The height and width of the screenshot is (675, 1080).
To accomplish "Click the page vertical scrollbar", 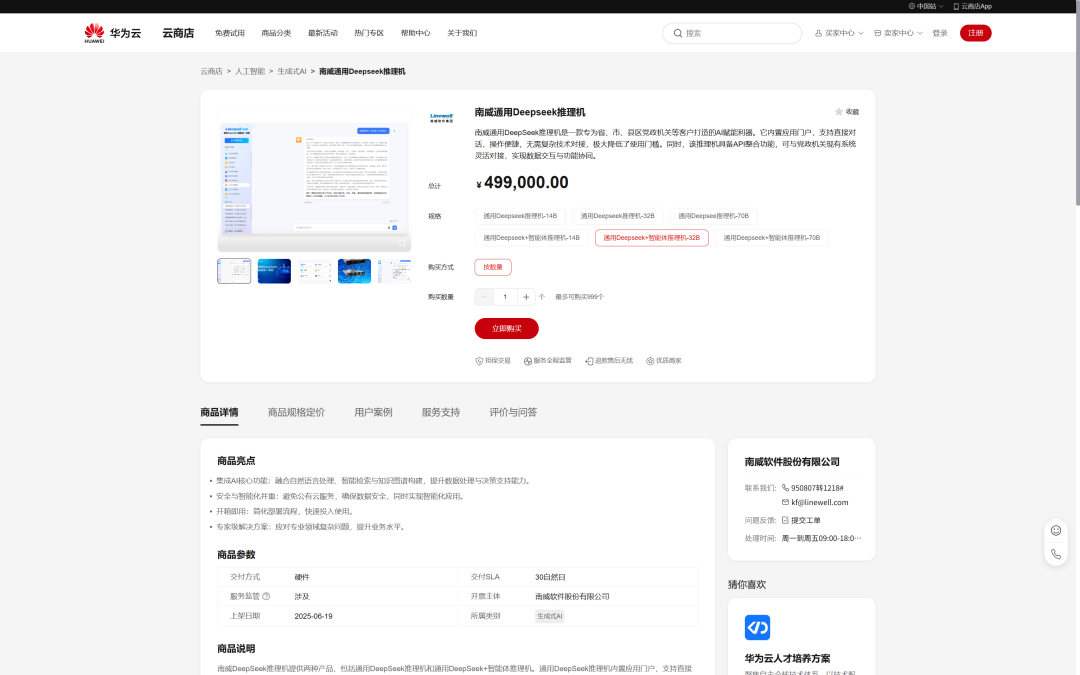I will [1077, 103].
